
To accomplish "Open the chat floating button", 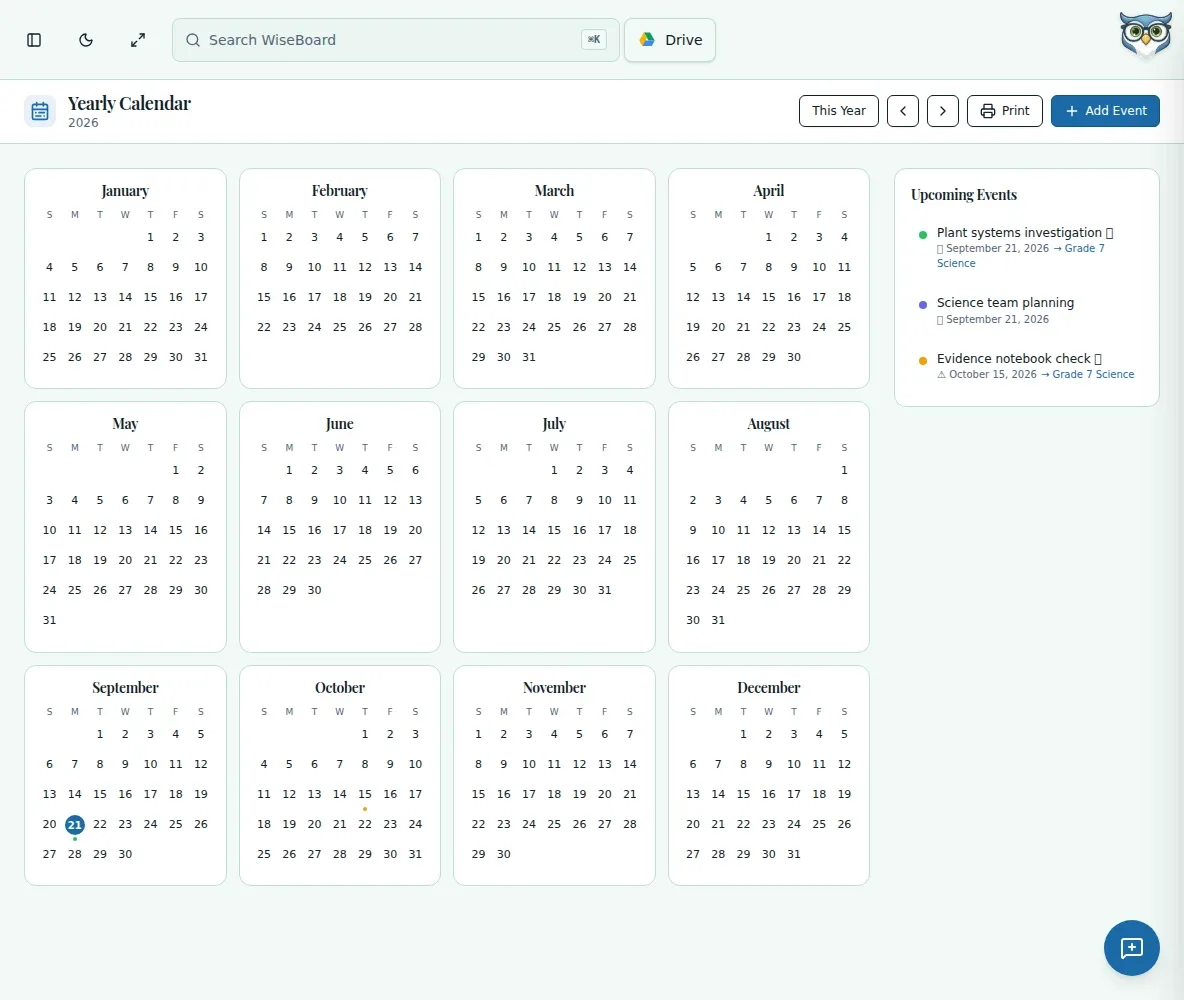I will pos(1131,948).
